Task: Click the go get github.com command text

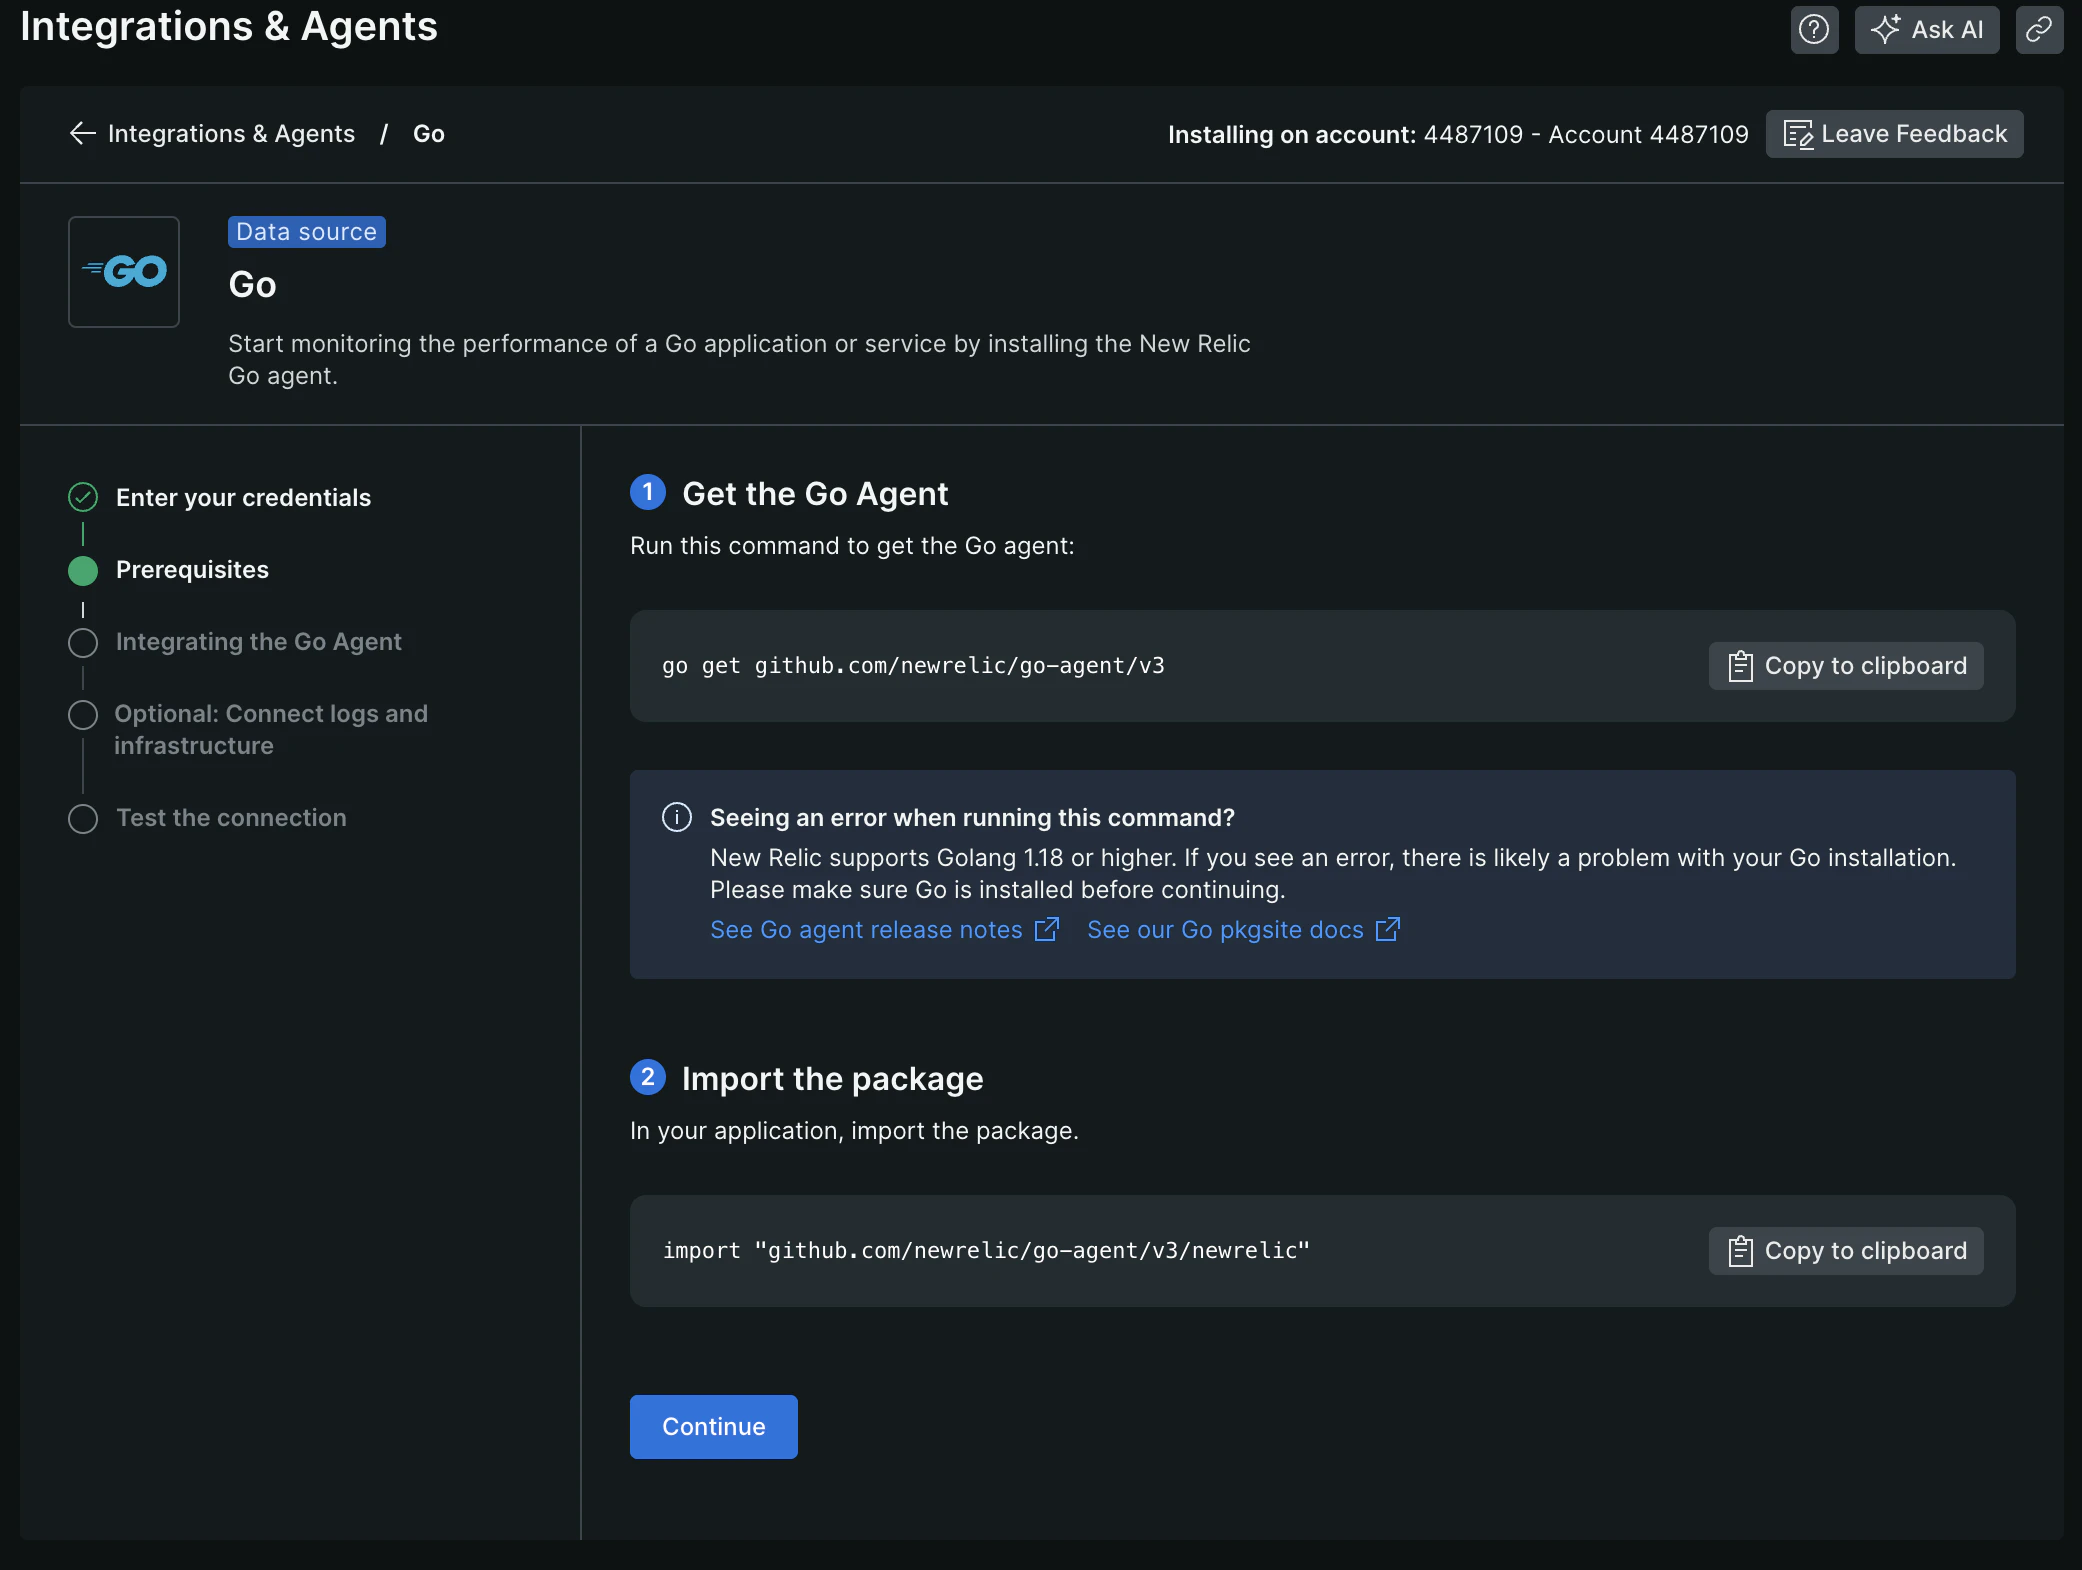Action: tap(913, 666)
